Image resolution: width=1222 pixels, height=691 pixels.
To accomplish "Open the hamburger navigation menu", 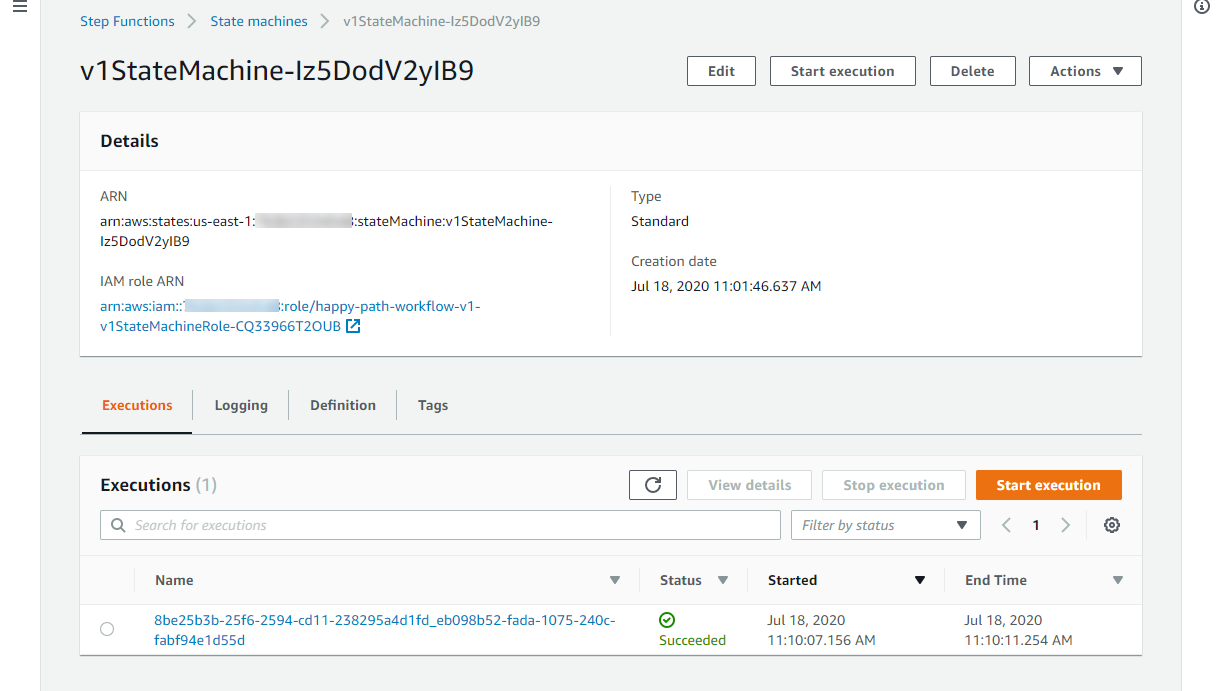I will [19, 7].
